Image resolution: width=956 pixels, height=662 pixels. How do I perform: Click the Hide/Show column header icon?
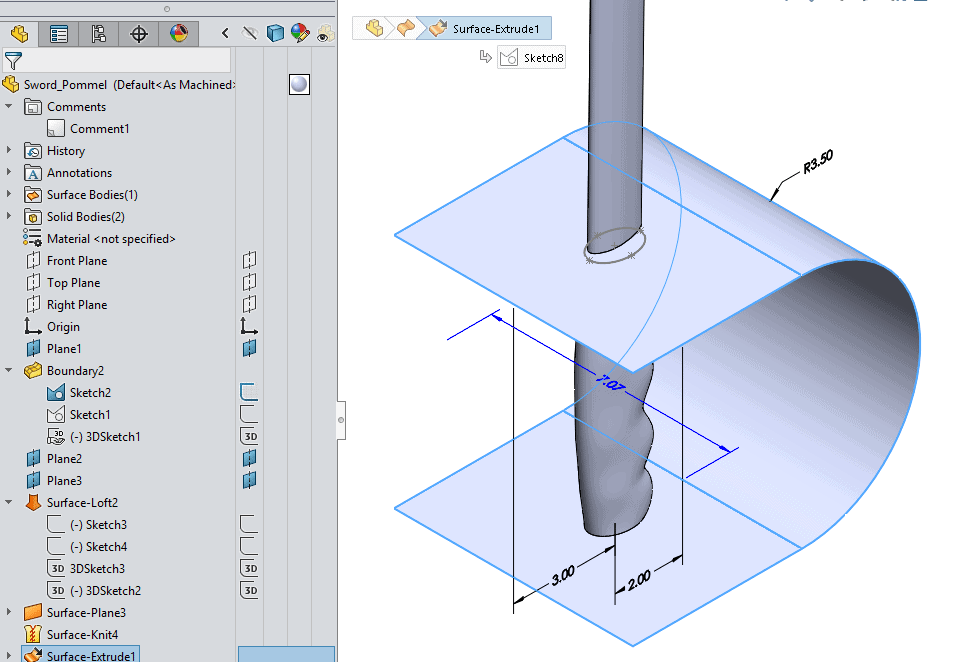pyautogui.click(x=250, y=34)
